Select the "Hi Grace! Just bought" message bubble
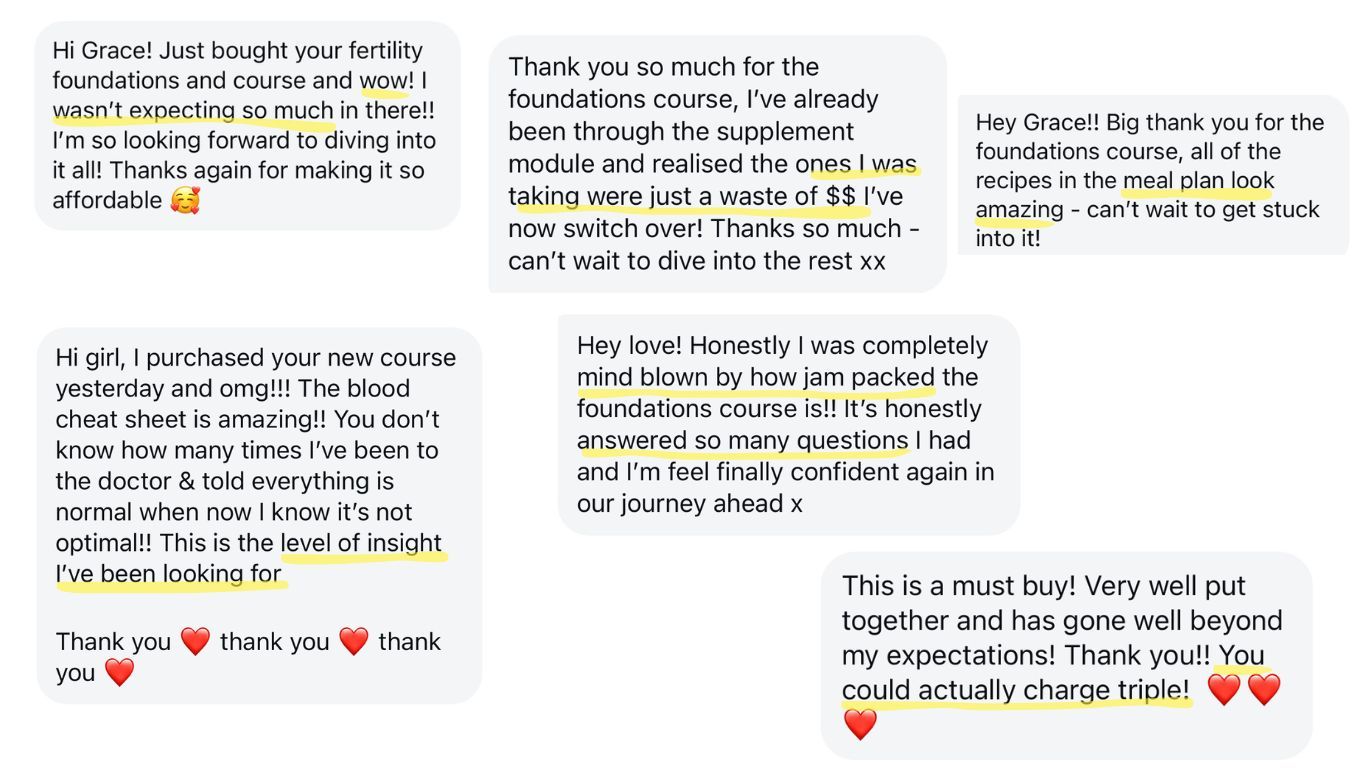Screen dimensions: 1366x768 tap(247, 125)
